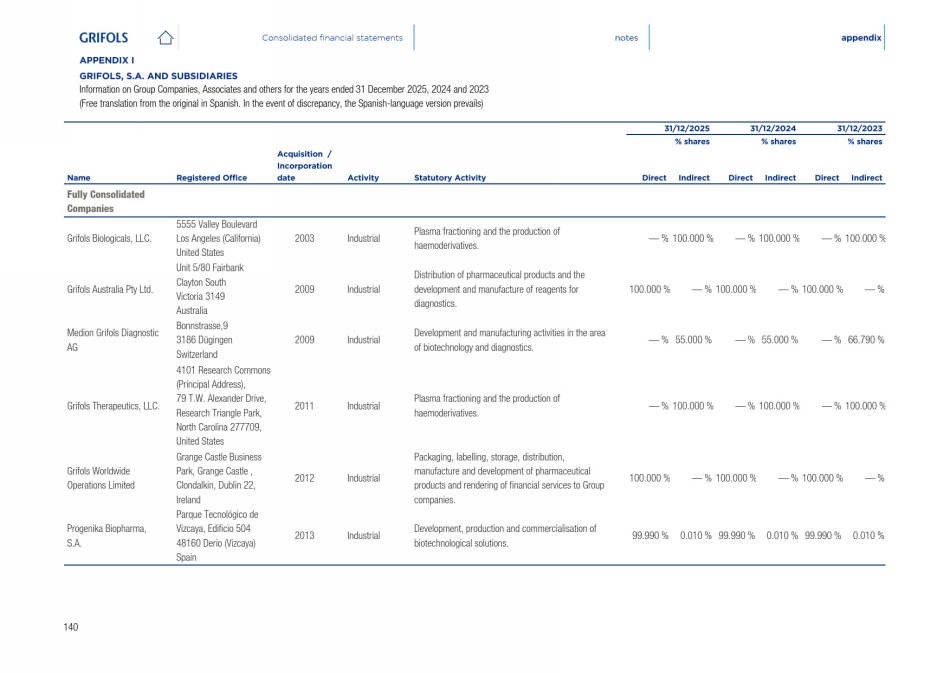
Task: Click the Statutory Activity column header
Action: [449, 178]
